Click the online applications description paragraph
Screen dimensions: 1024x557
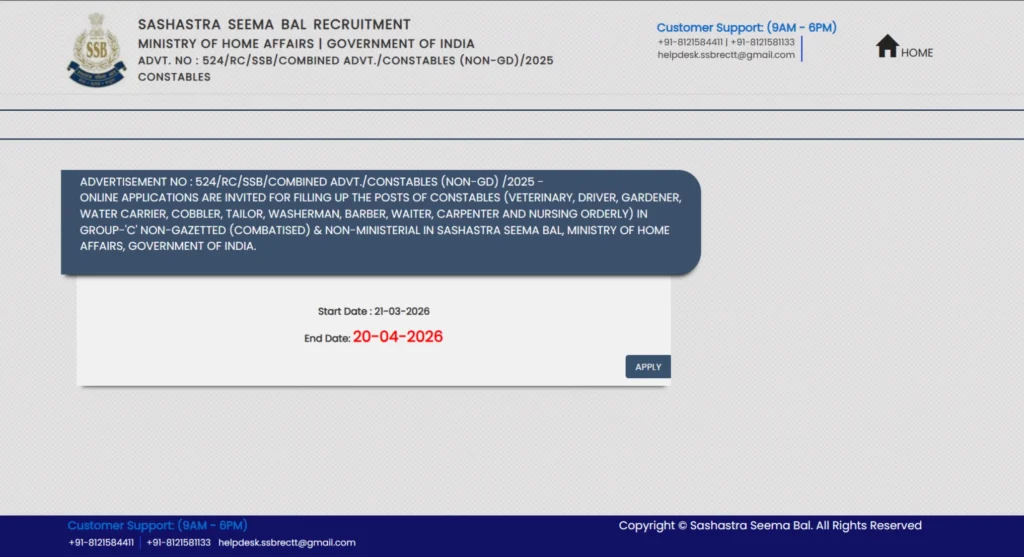click(x=380, y=222)
